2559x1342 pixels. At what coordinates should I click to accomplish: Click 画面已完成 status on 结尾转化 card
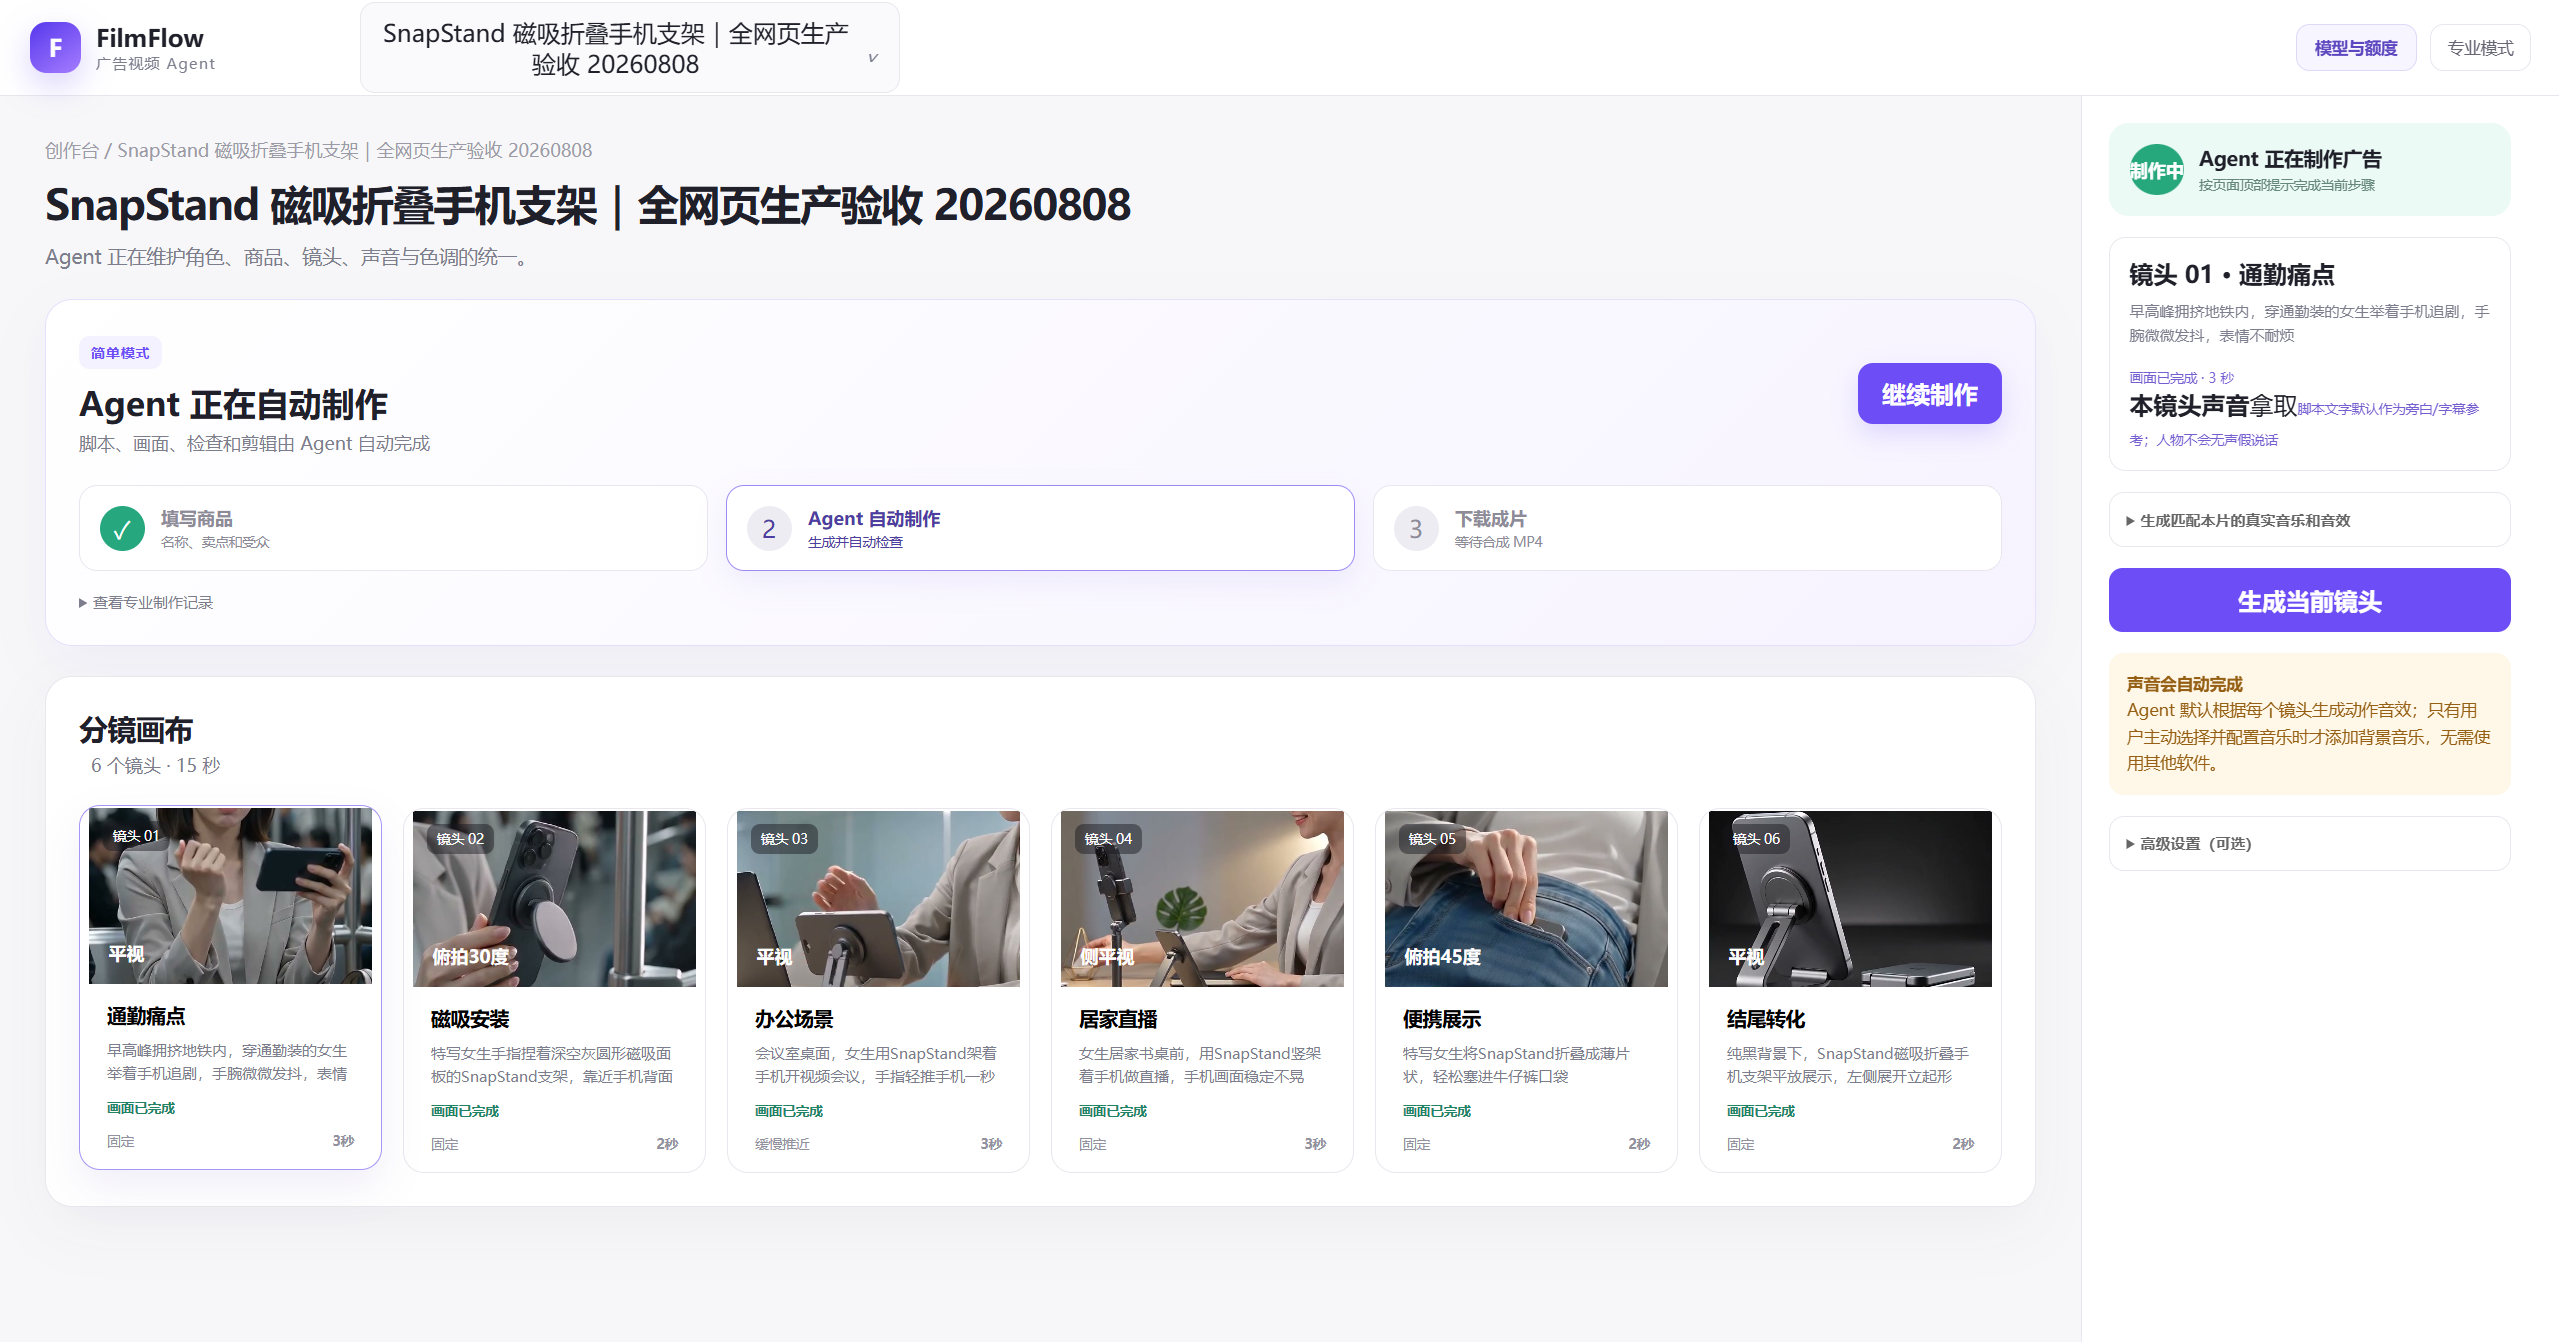tap(1761, 1111)
